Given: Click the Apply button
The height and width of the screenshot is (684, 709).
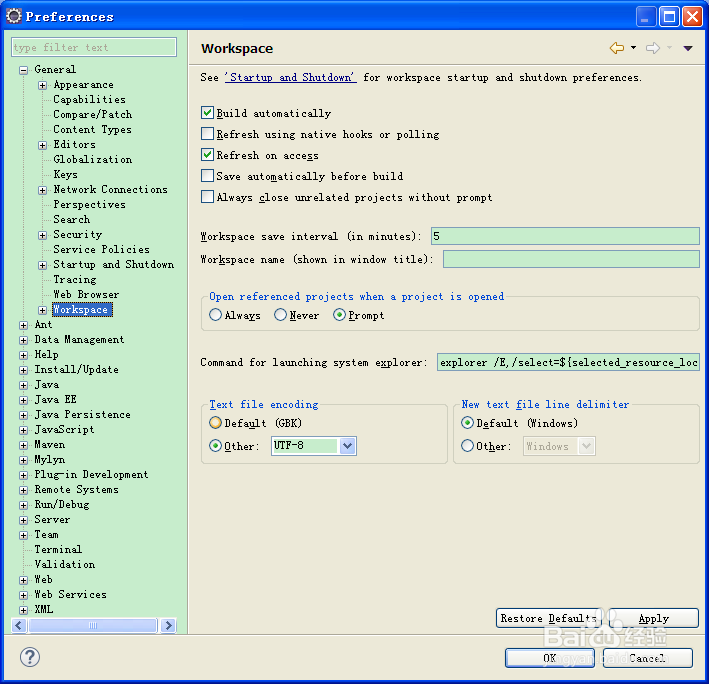Looking at the screenshot, I should 653,618.
